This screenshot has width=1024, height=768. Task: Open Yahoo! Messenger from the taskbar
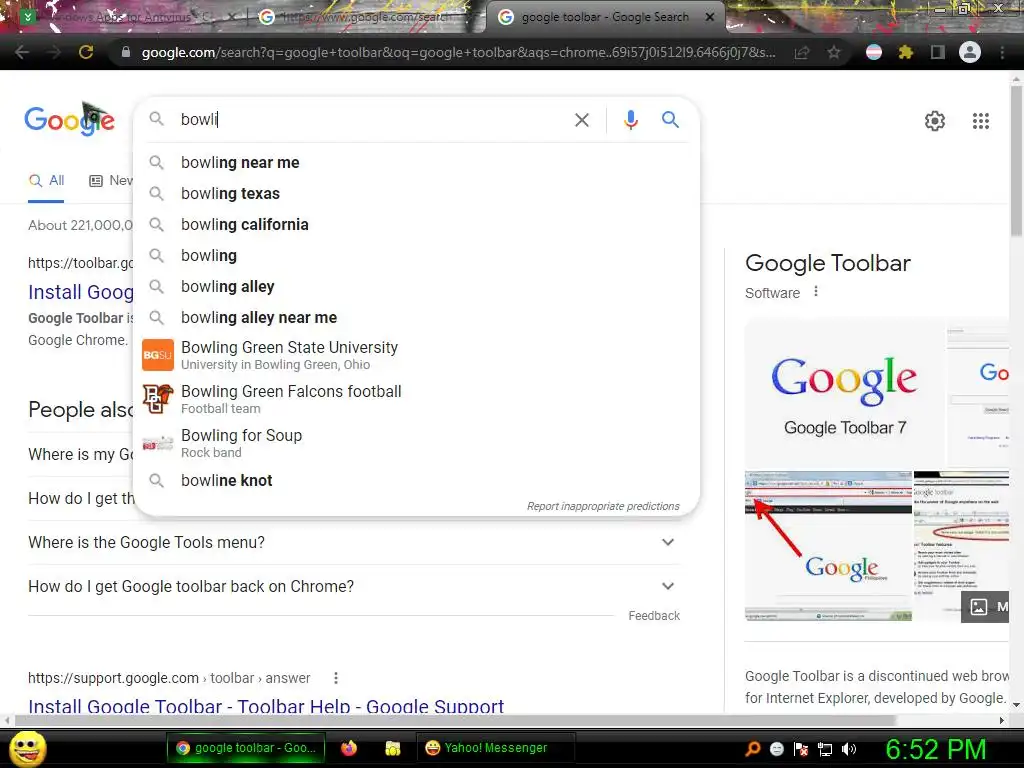(x=495, y=748)
